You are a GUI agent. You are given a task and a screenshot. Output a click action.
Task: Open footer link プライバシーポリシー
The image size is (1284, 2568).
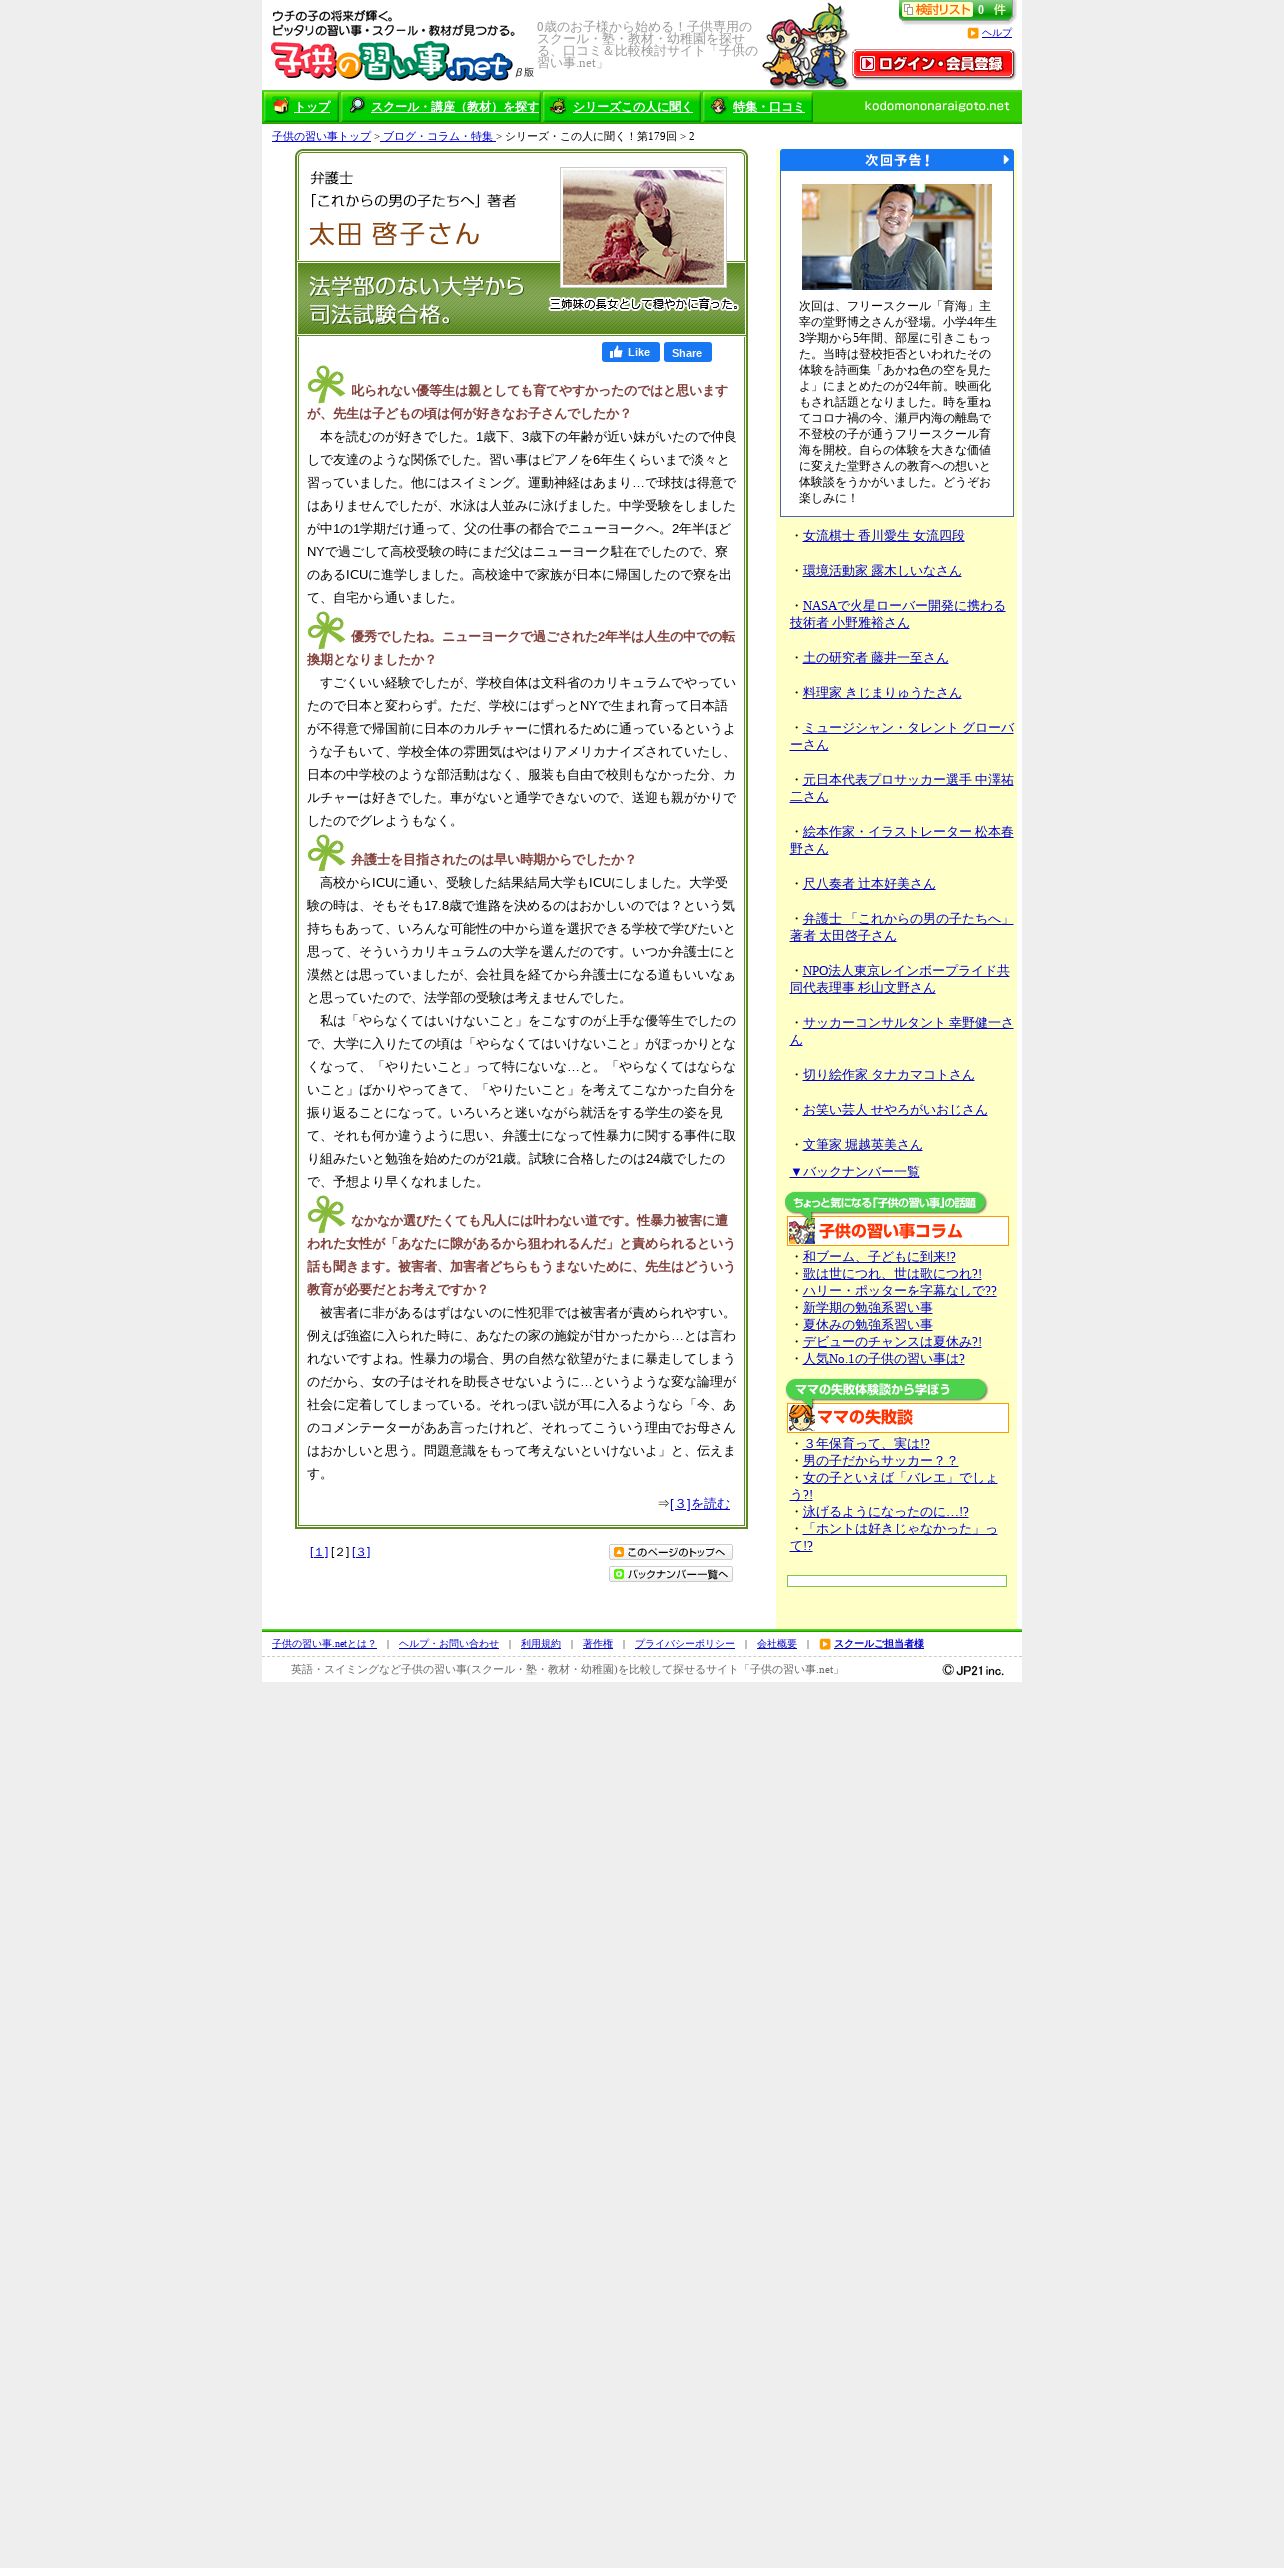click(684, 1644)
